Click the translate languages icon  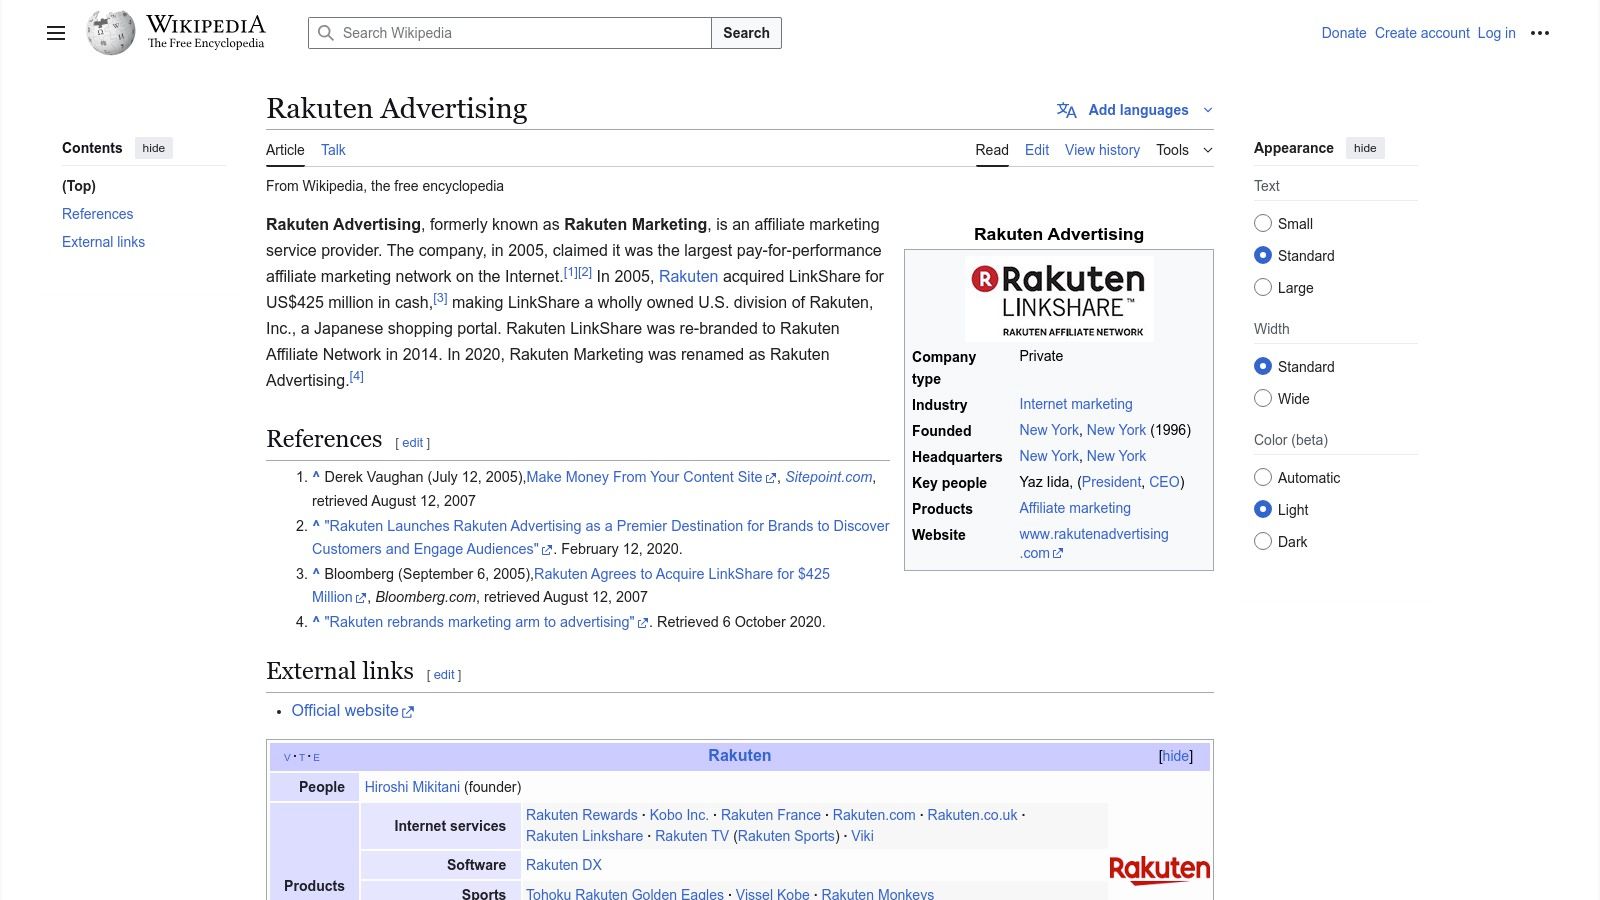point(1067,110)
